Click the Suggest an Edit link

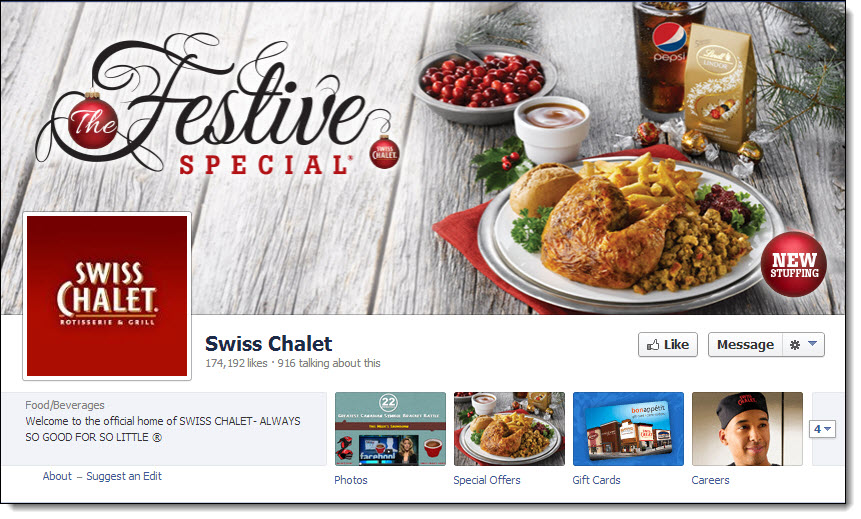[x=124, y=476]
